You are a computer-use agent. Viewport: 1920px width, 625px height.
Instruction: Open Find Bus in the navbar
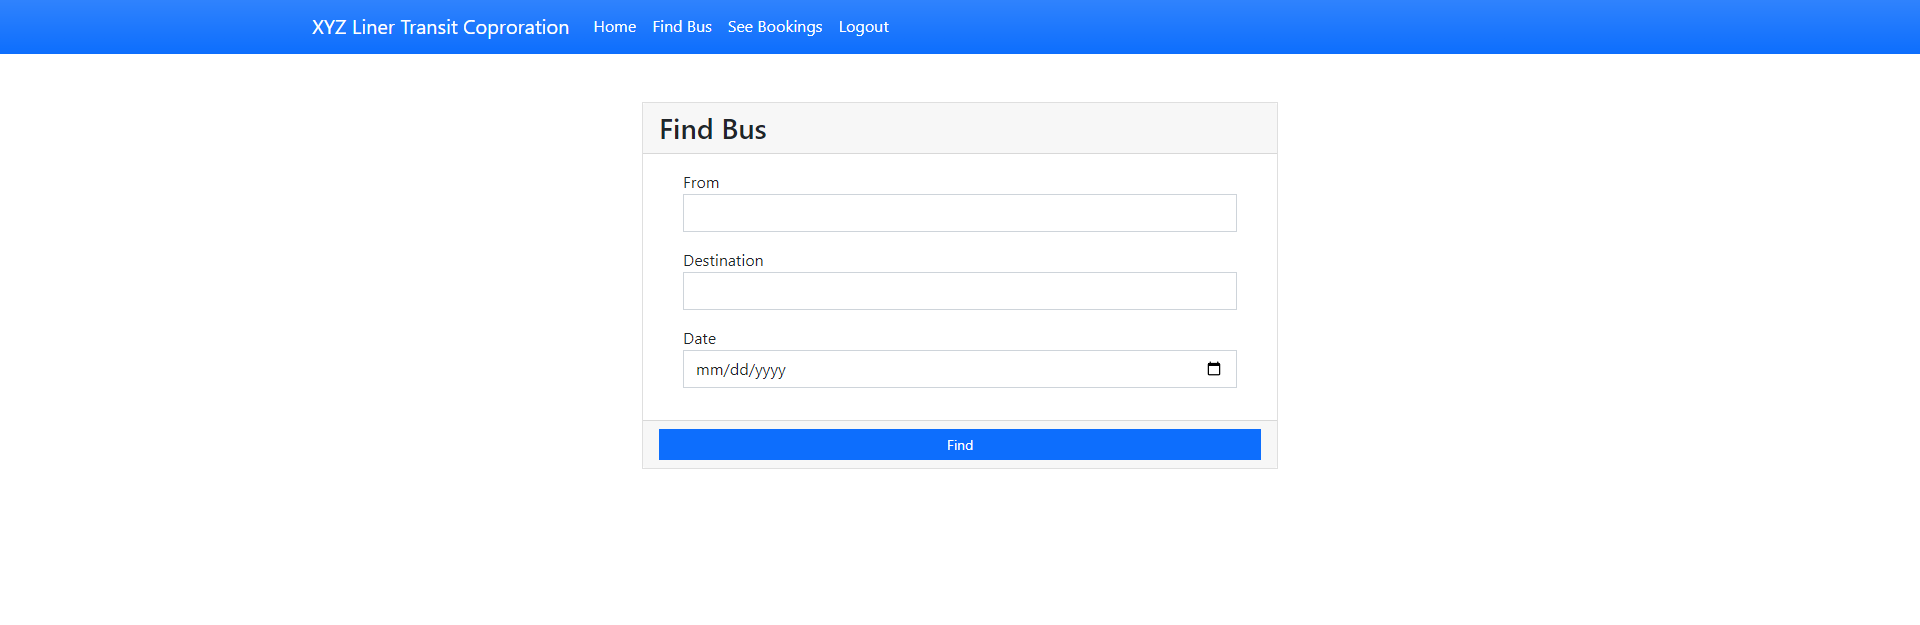pyautogui.click(x=682, y=27)
